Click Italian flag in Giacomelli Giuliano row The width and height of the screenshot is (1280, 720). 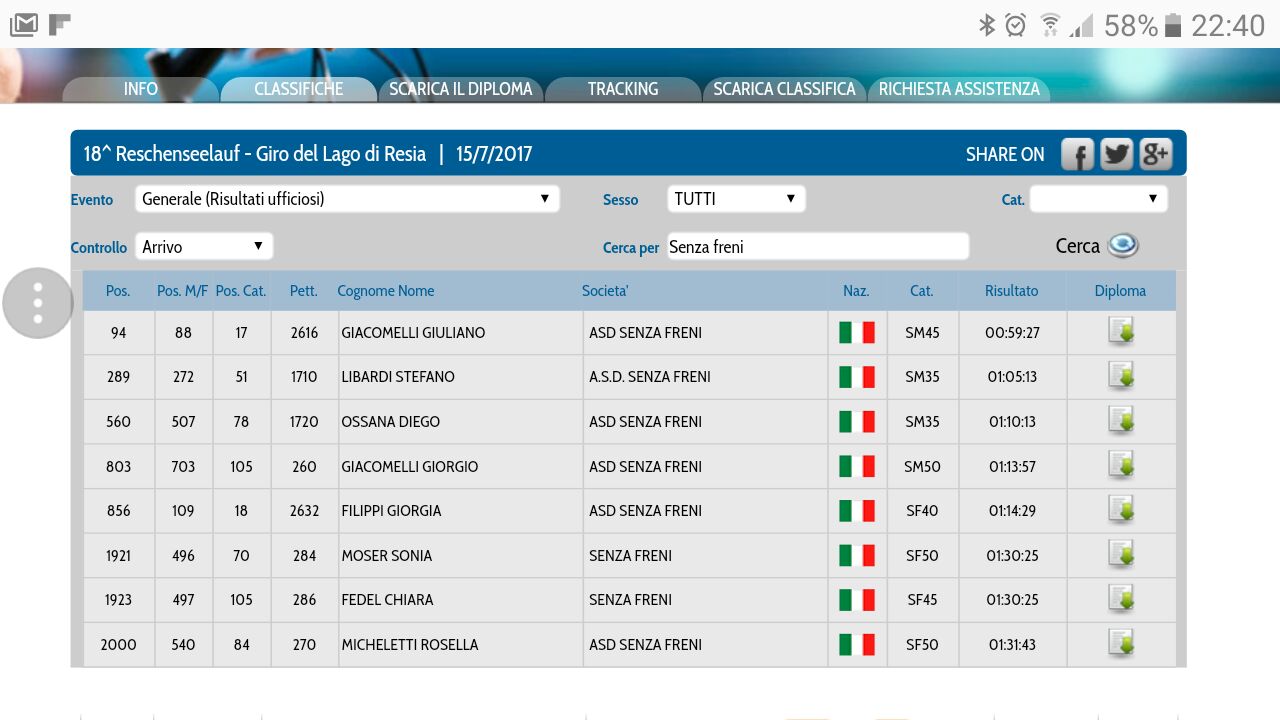[x=857, y=332]
